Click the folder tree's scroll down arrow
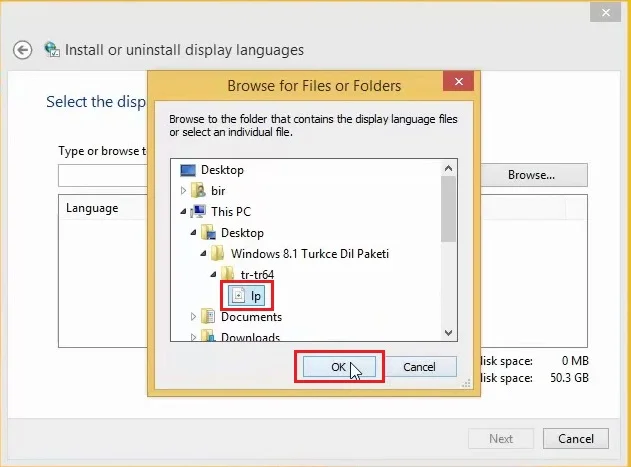The width and height of the screenshot is (631, 467). [x=449, y=333]
